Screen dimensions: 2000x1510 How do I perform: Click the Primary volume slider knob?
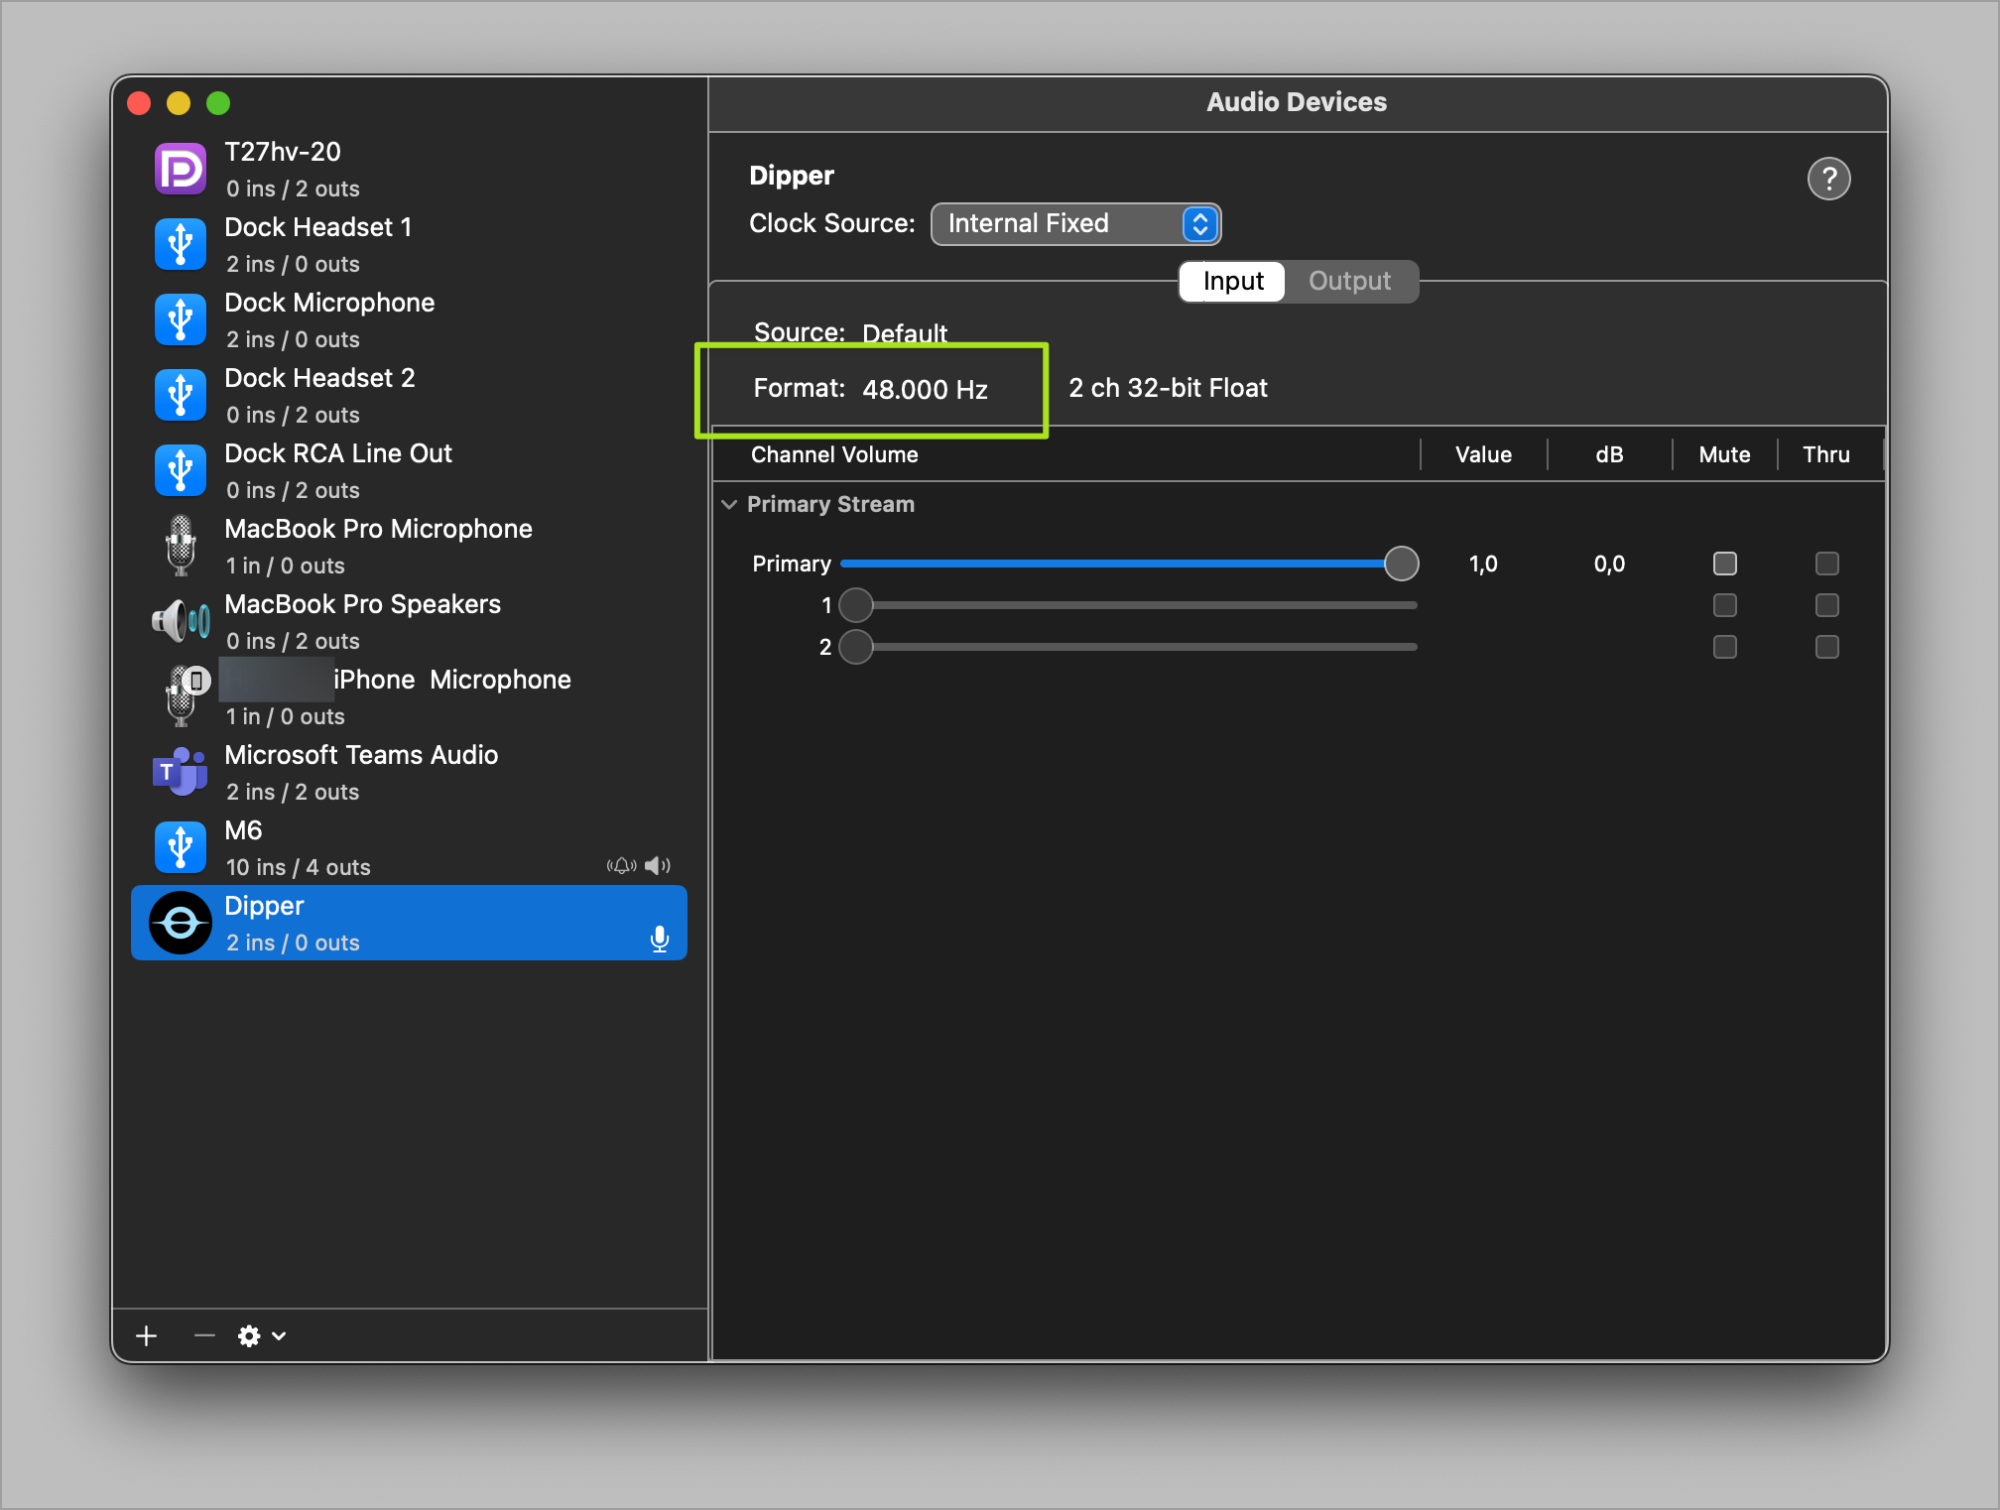[x=1402, y=564]
